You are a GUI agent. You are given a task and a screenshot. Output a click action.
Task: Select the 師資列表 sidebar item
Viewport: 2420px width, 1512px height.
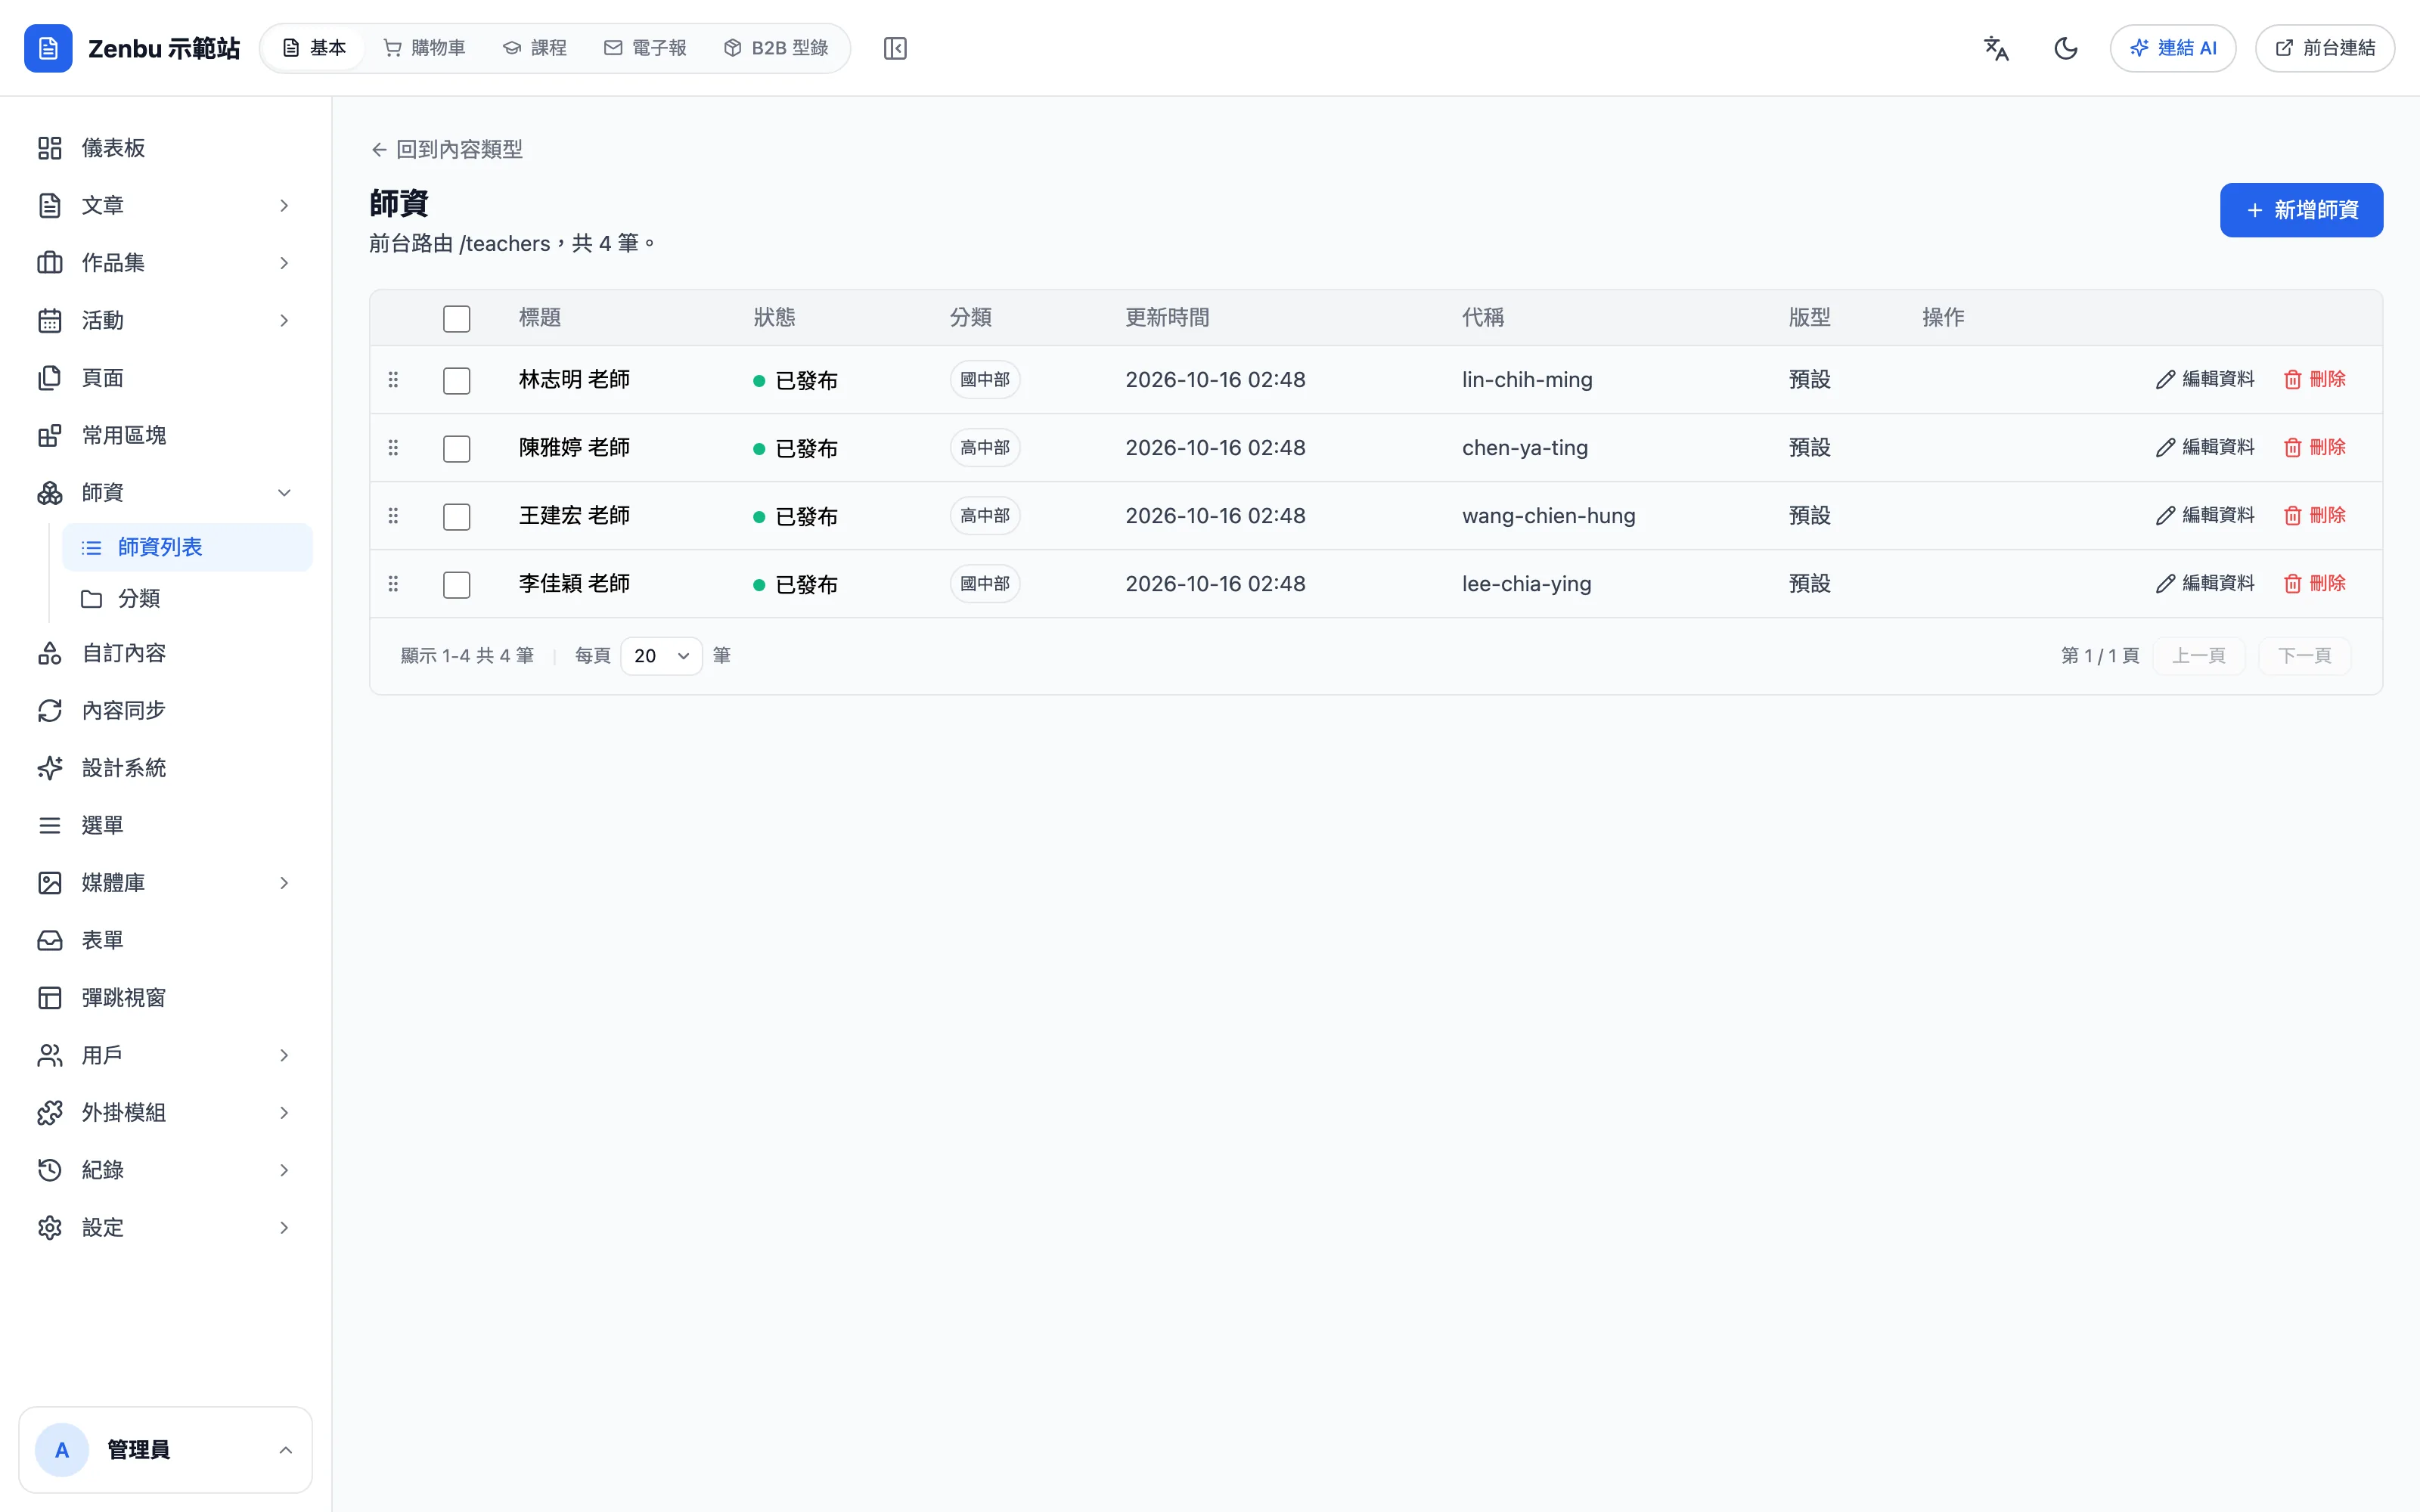tap(187, 547)
